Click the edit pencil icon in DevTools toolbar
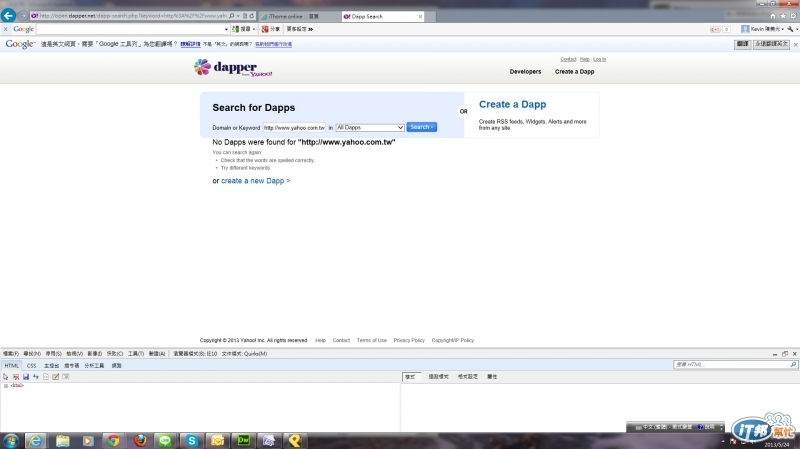The image size is (800, 449). point(56,377)
